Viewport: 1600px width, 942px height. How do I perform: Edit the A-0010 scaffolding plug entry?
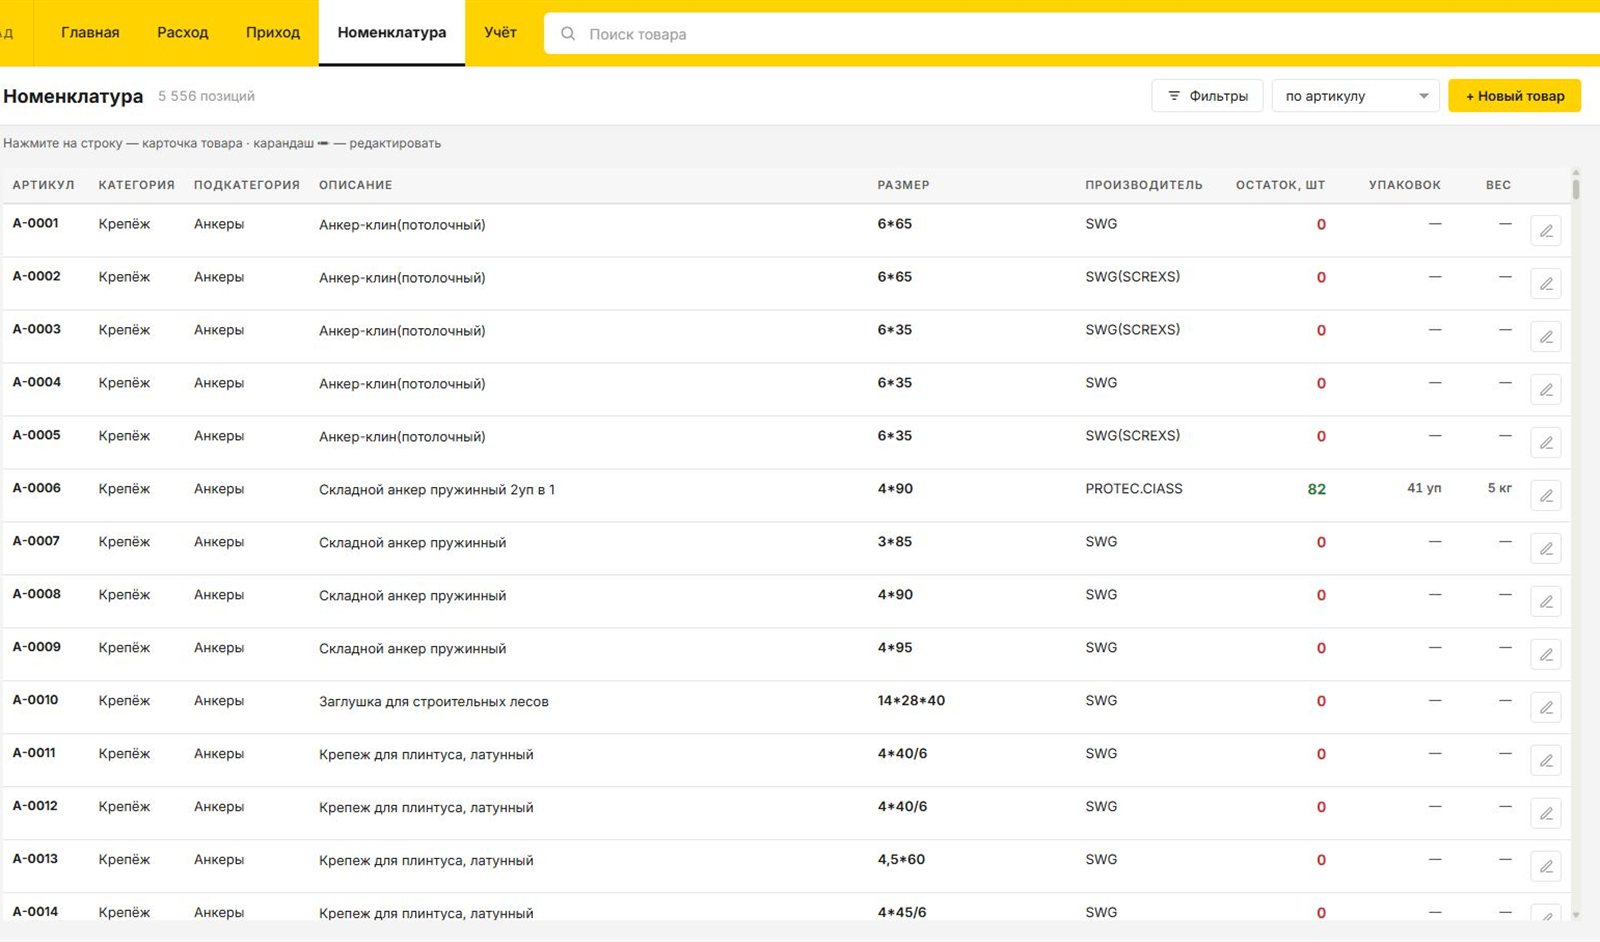pos(1545,708)
